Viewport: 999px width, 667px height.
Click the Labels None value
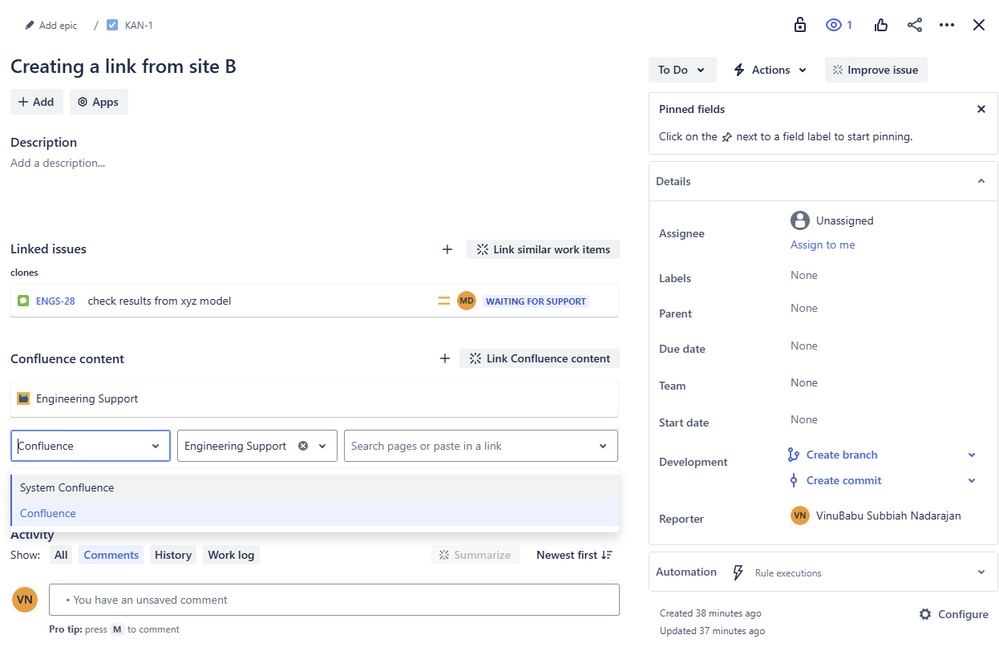(x=803, y=275)
